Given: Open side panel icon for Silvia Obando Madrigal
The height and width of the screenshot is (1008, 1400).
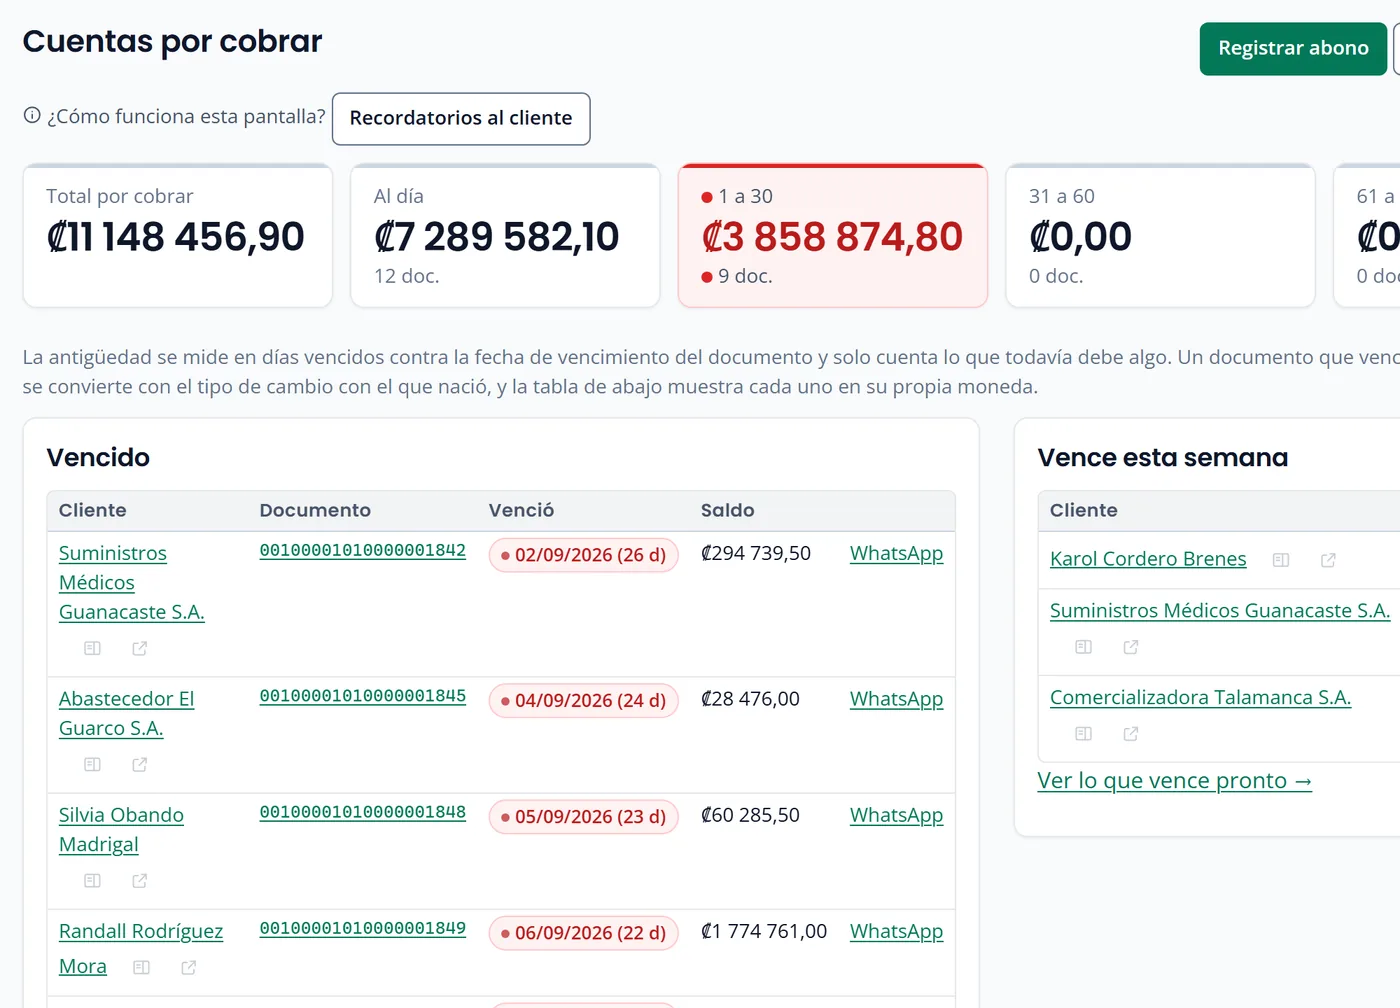Looking at the screenshot, I should click(x=92, y=880).
